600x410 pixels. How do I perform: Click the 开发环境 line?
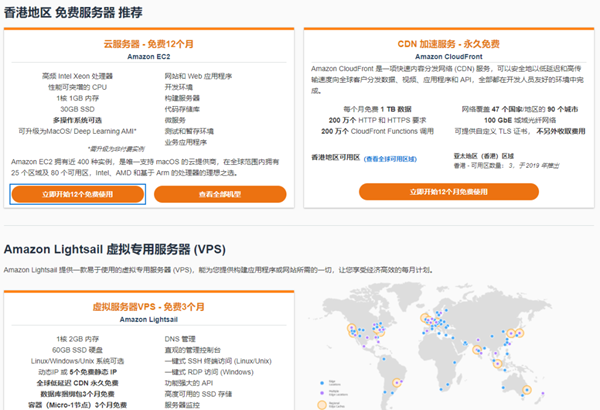[179, 87]
